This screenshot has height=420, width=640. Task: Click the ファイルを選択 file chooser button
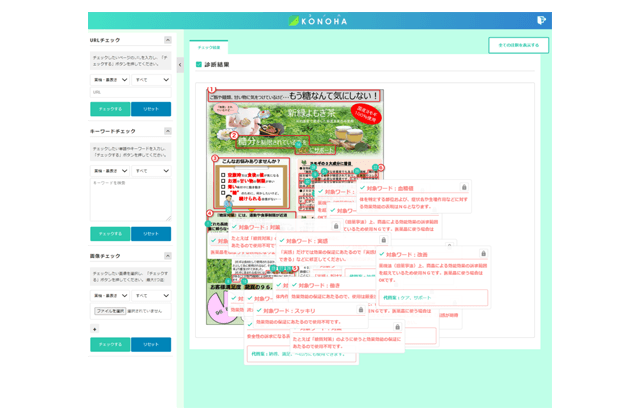click(x=110, y=311)
